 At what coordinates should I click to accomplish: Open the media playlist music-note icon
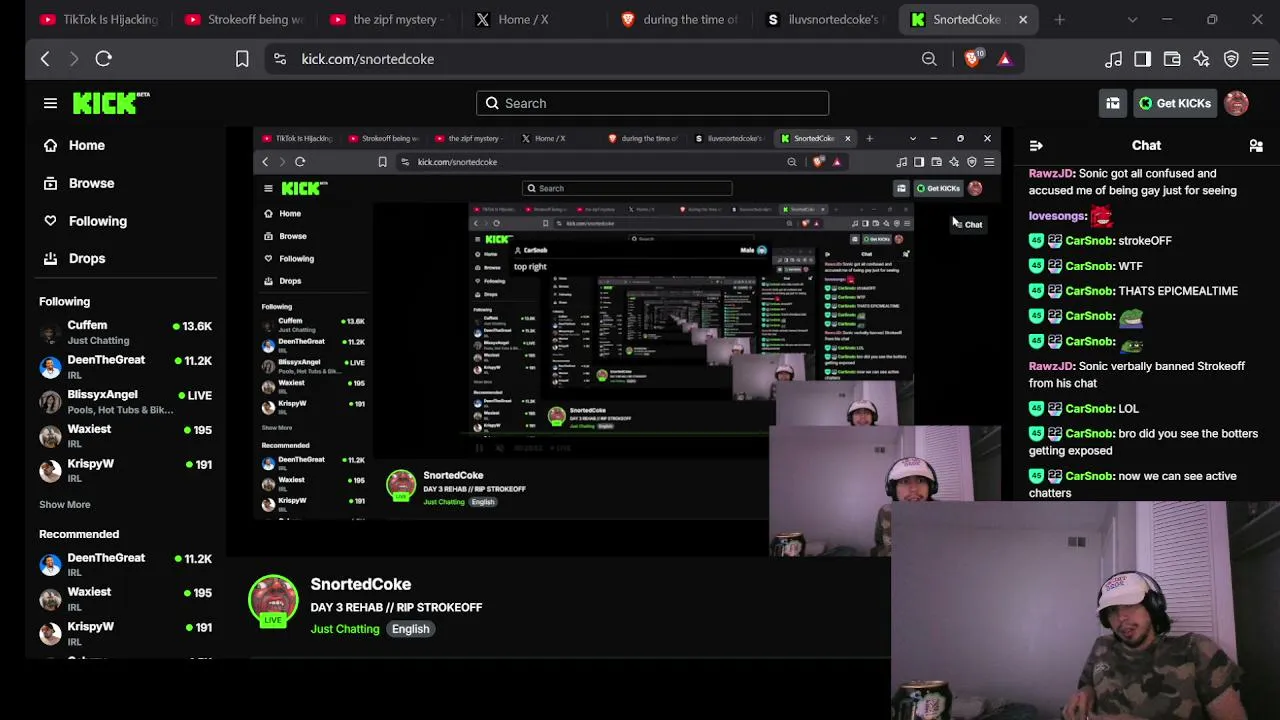coord(1113,59)
